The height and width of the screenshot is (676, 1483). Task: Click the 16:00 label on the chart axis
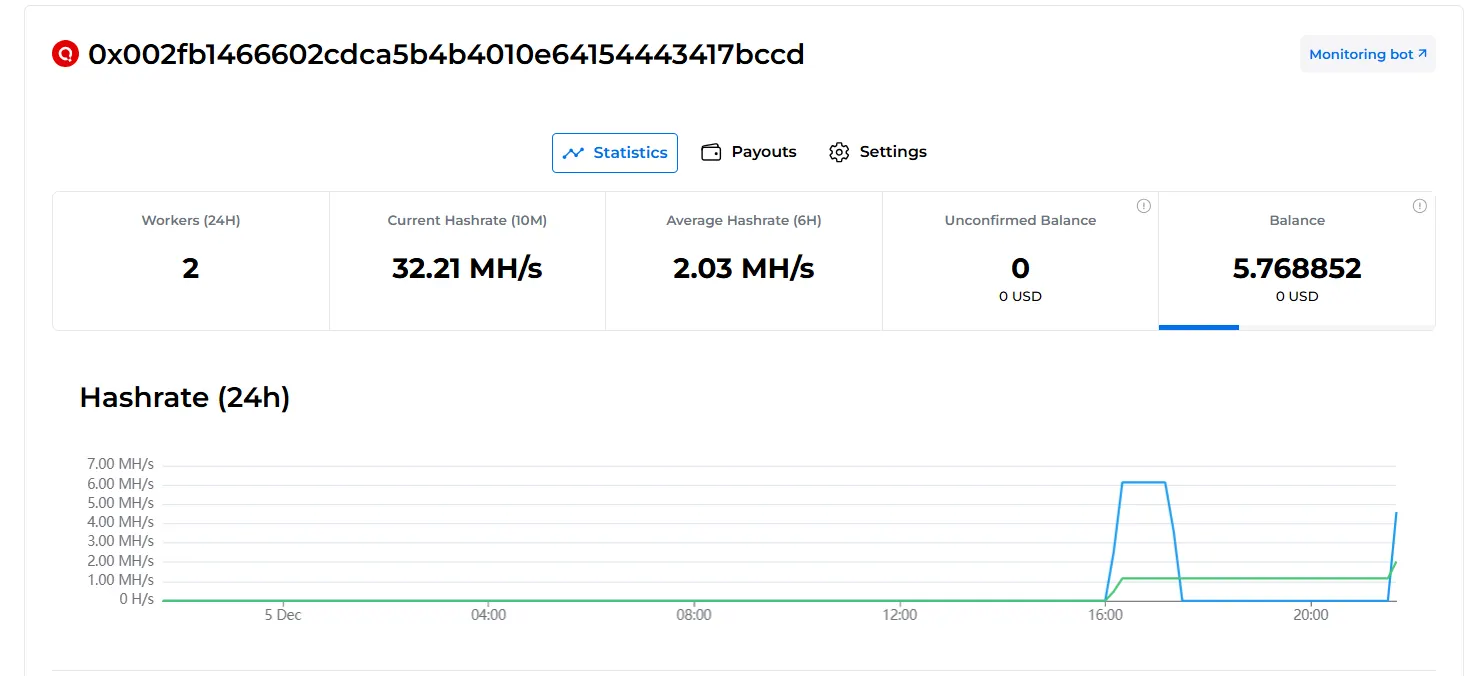(x=1105, y=615)
